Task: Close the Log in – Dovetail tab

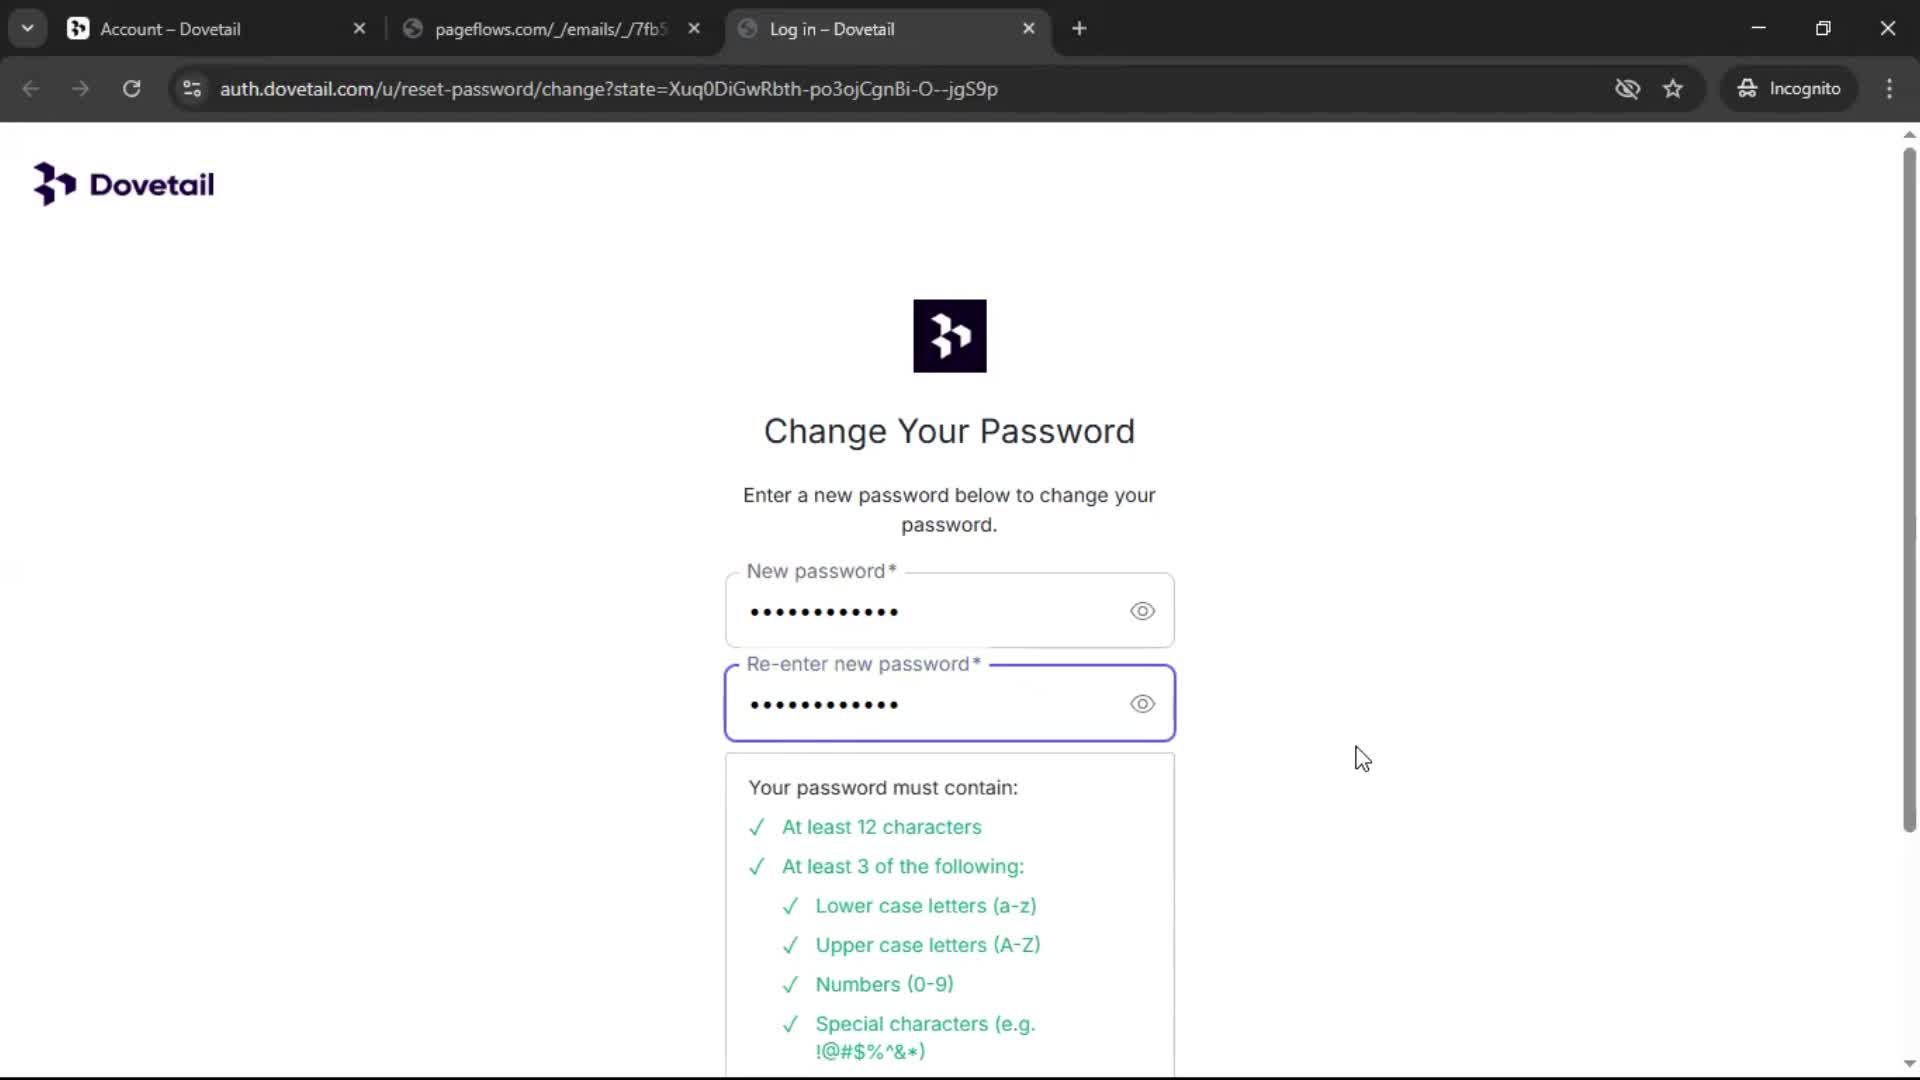Action: (x=1029, y=29)
